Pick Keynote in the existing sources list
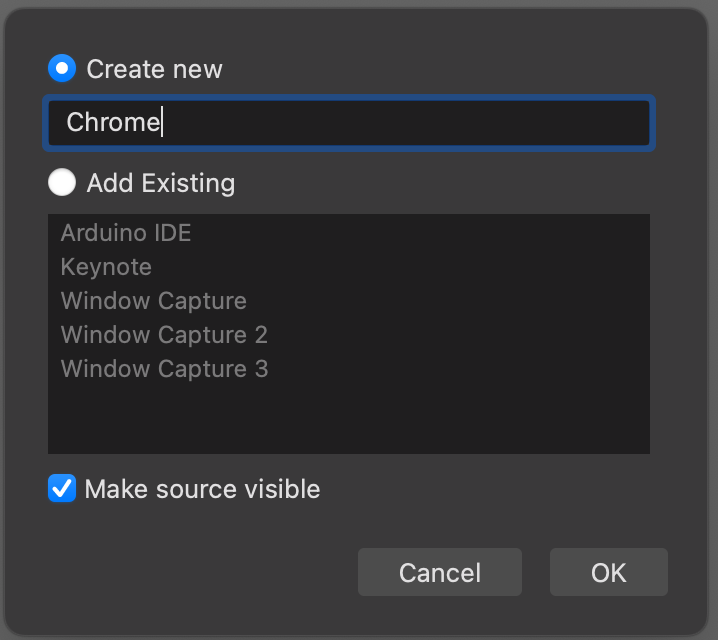Viewport: 718px width, 640px height. click(x=106, y=267)
